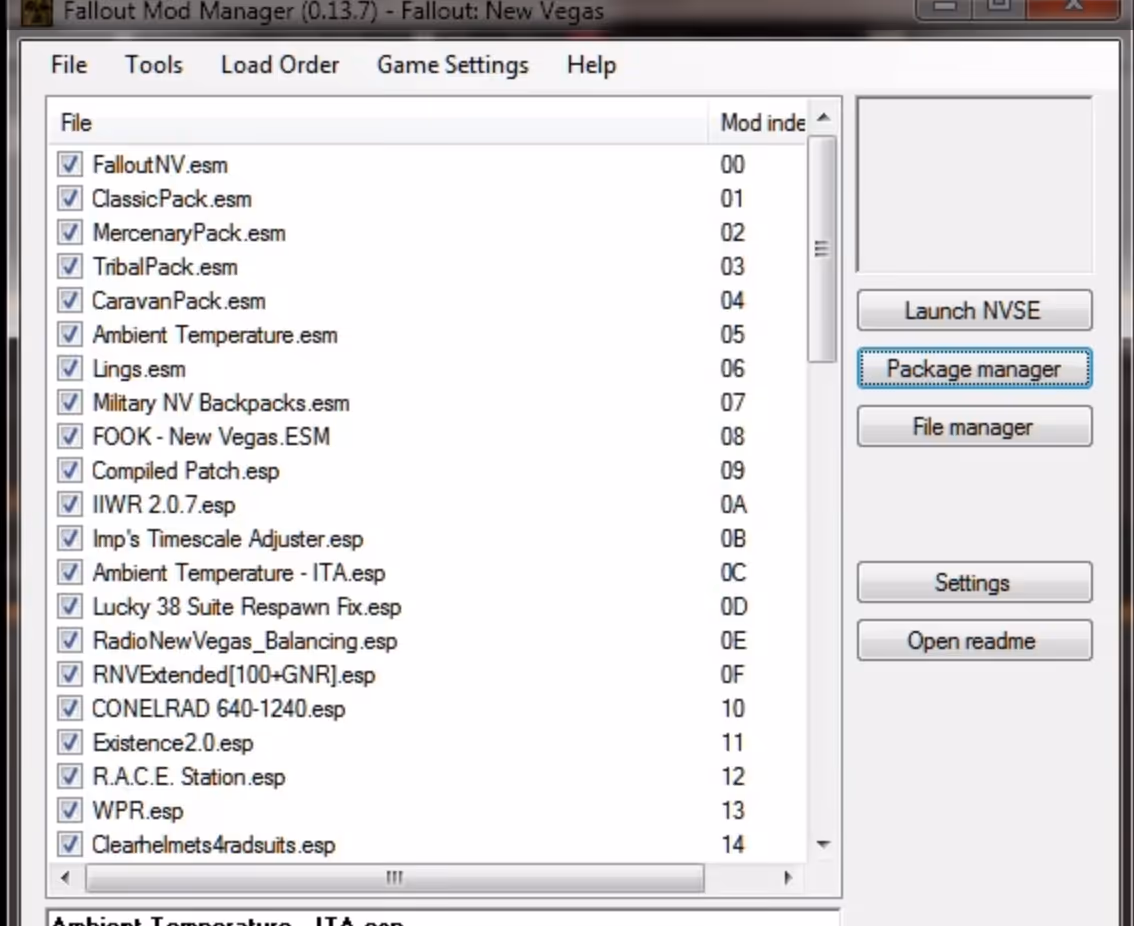Toggle TribalPack.esm checkbox
The image size is (1134, 926).
tap(69, 266)
